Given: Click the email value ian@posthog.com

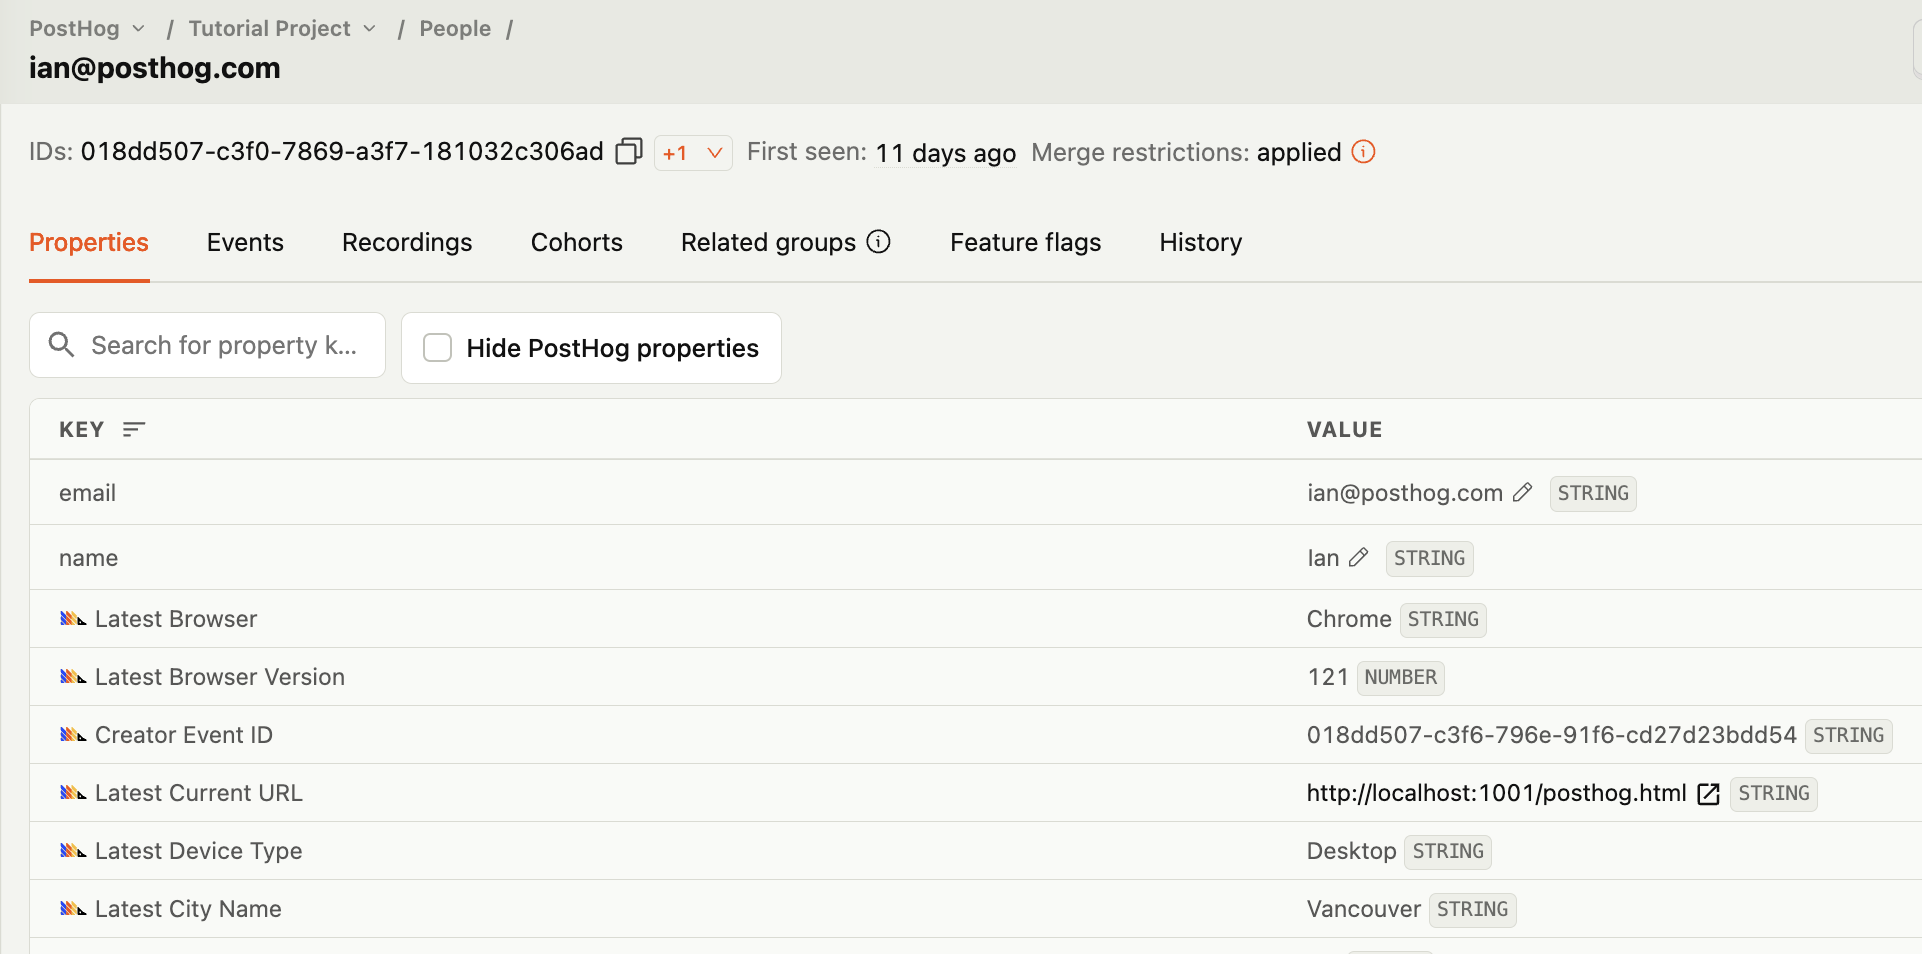Looking at the screenshot, I should (x=1405, y=493).
